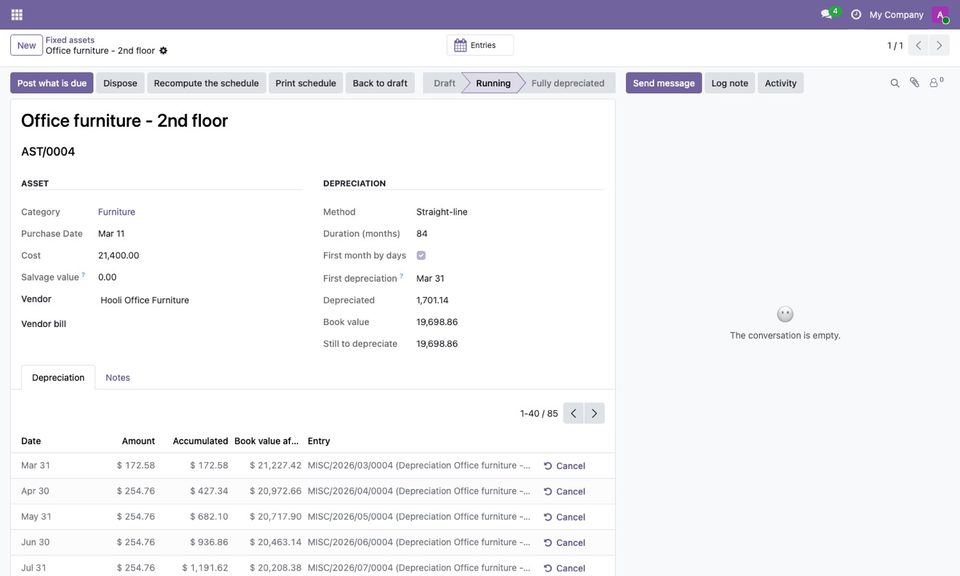Open the activities clock icon
960x576 pixels.
pyautogui.click(x=855, y=14)
